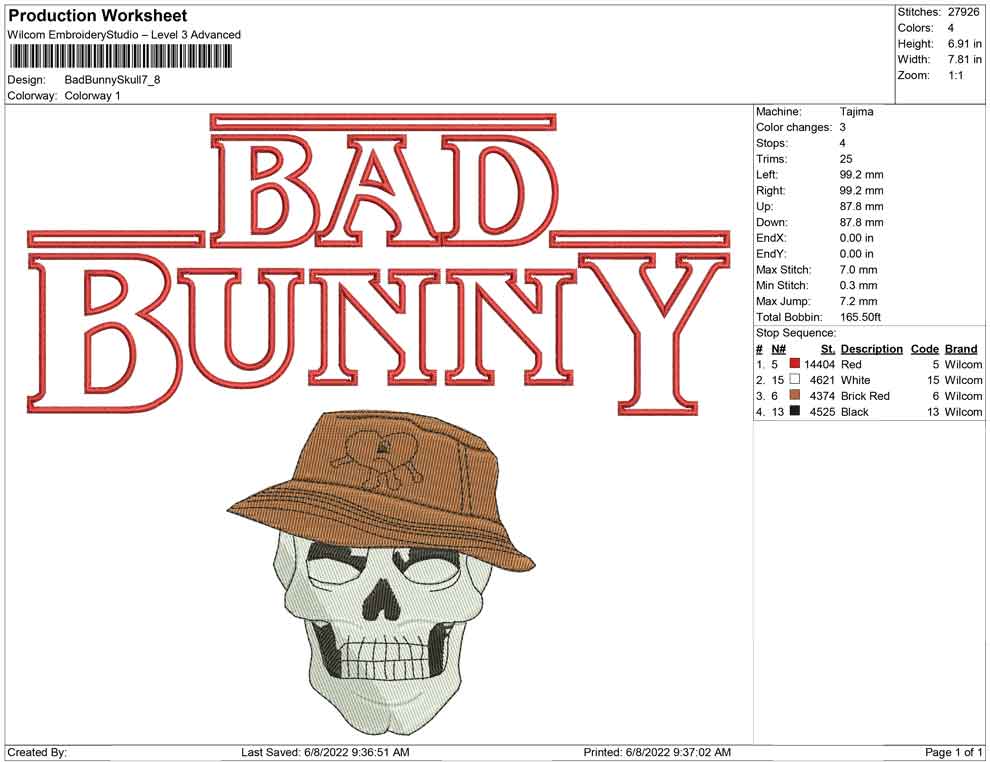Click the Wilcom brand in the Black row
Viewport: 990px width, 762px height.
963,412
